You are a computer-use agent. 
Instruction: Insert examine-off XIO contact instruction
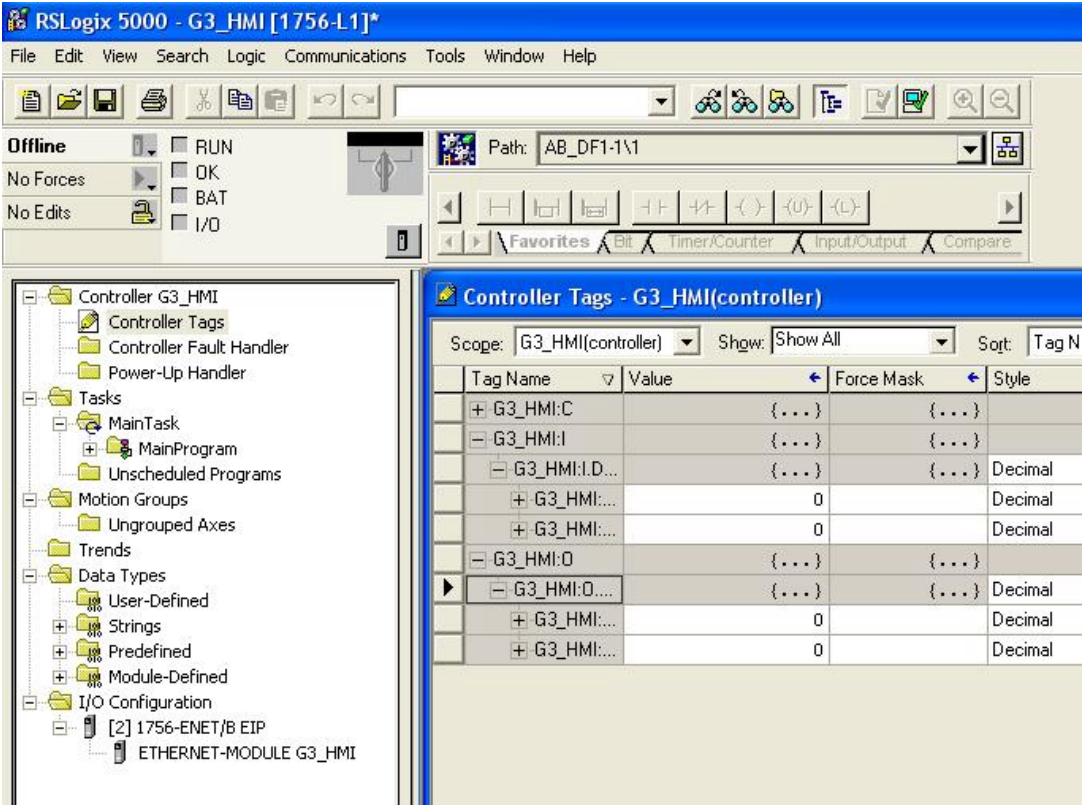coord(701,207)
